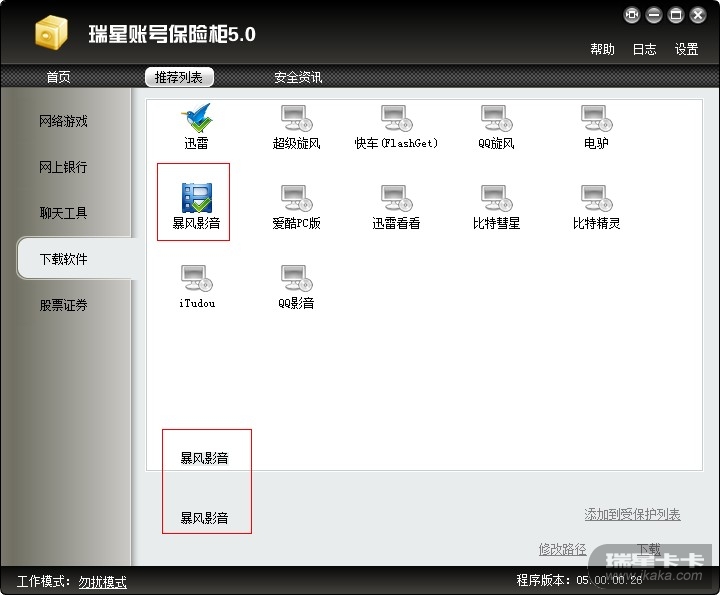Select the 迅雷看看 program icon
The image size is (720, 595).
pos(397,198)
